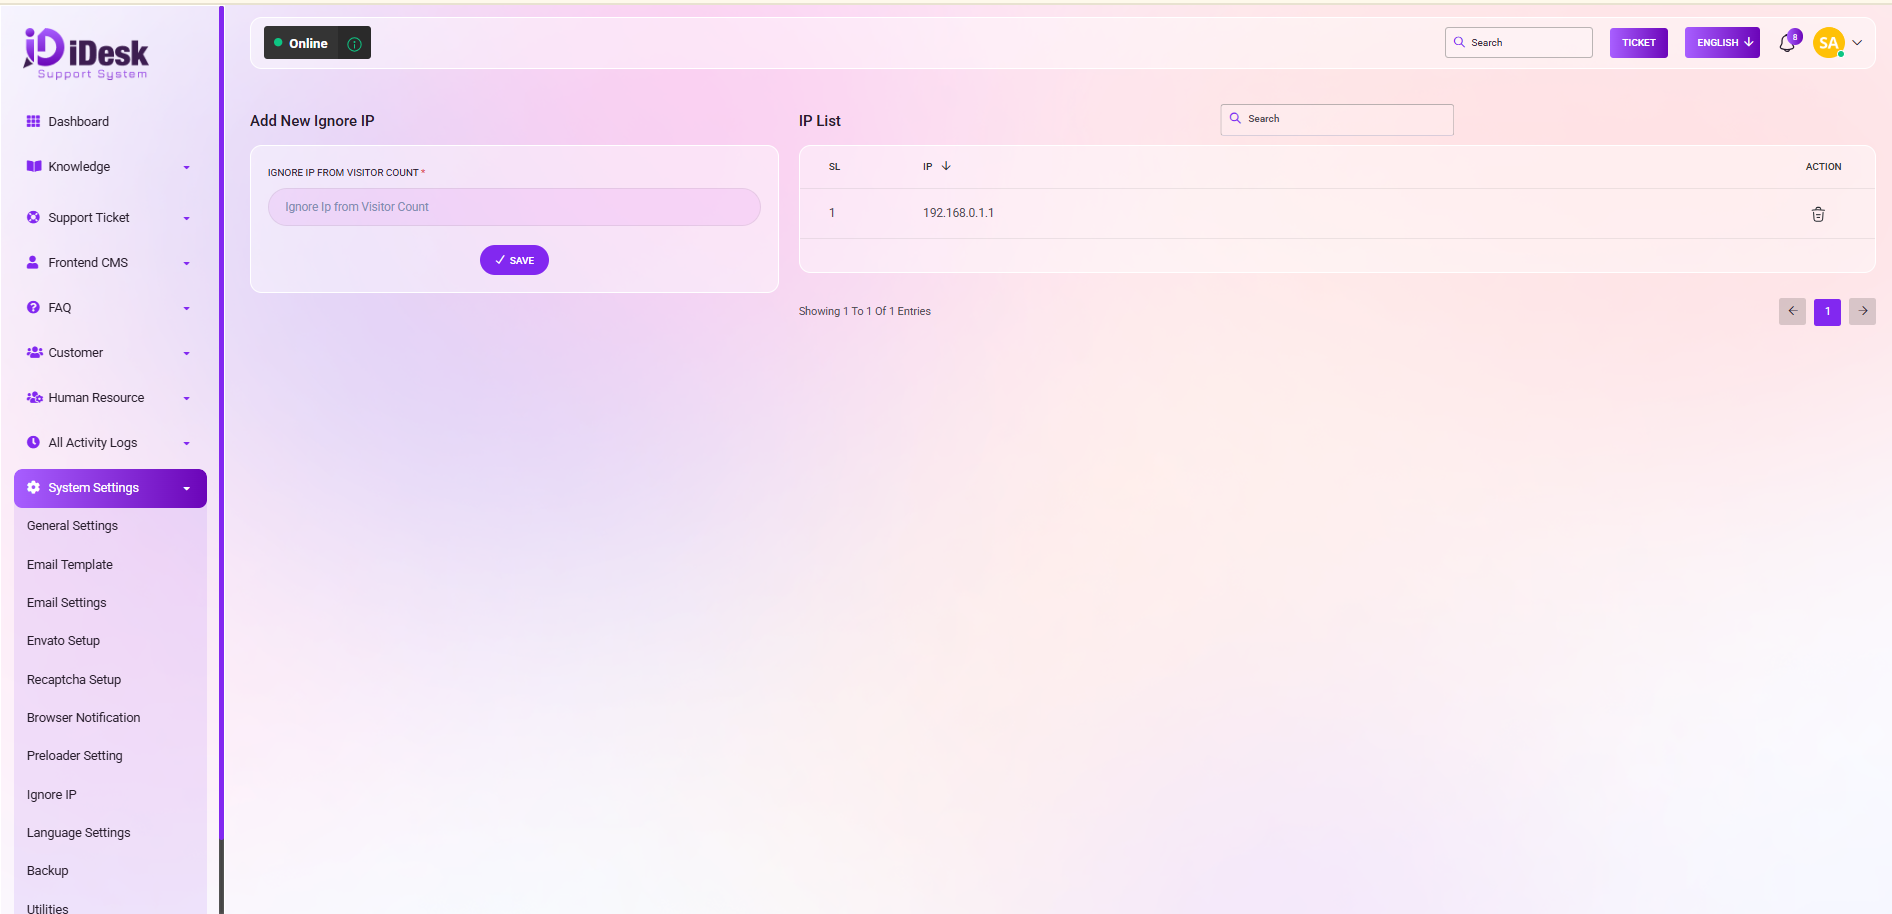This screenshot has width=1892, height=914.
Task: Open the Email Template settings page
Action: coord(70,565)
